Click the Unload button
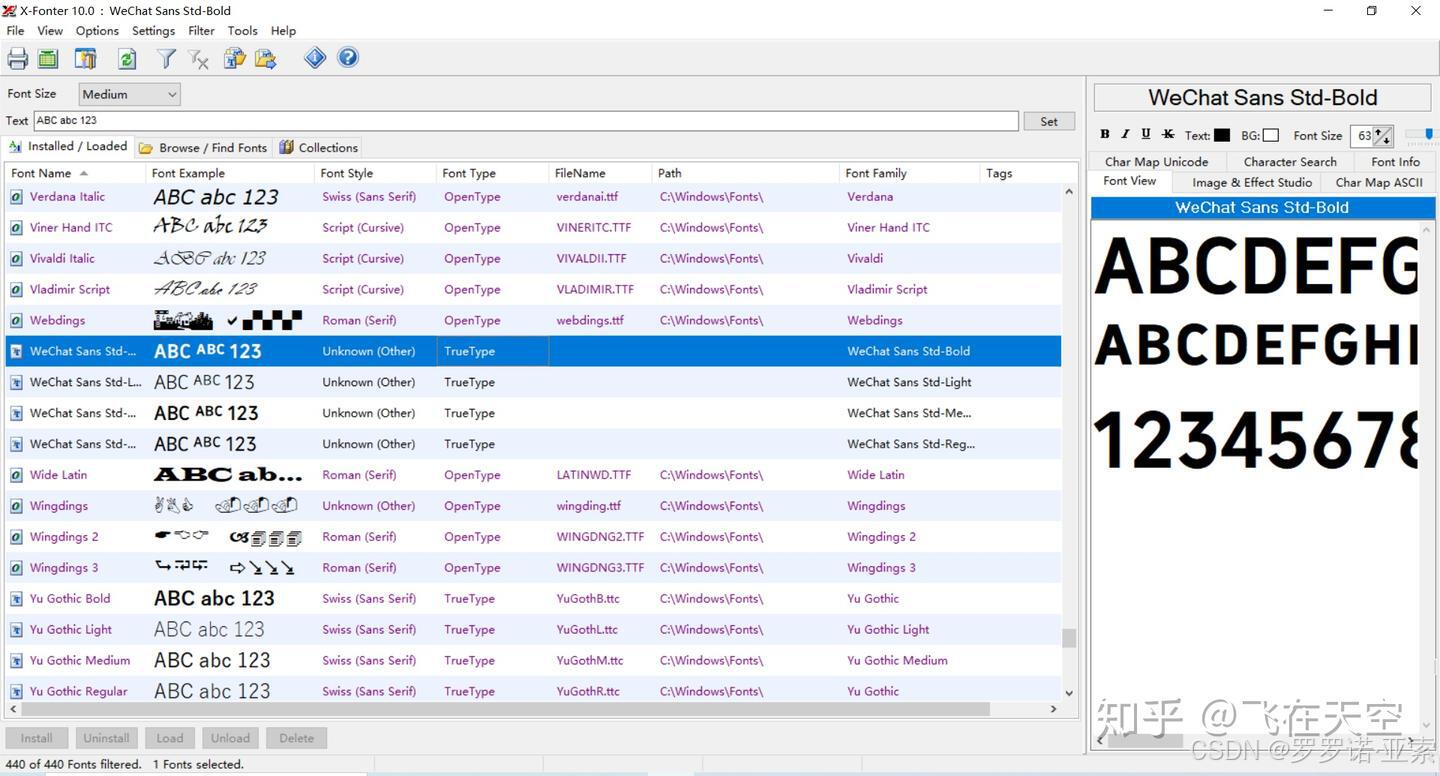 click(x=230, y=738)
